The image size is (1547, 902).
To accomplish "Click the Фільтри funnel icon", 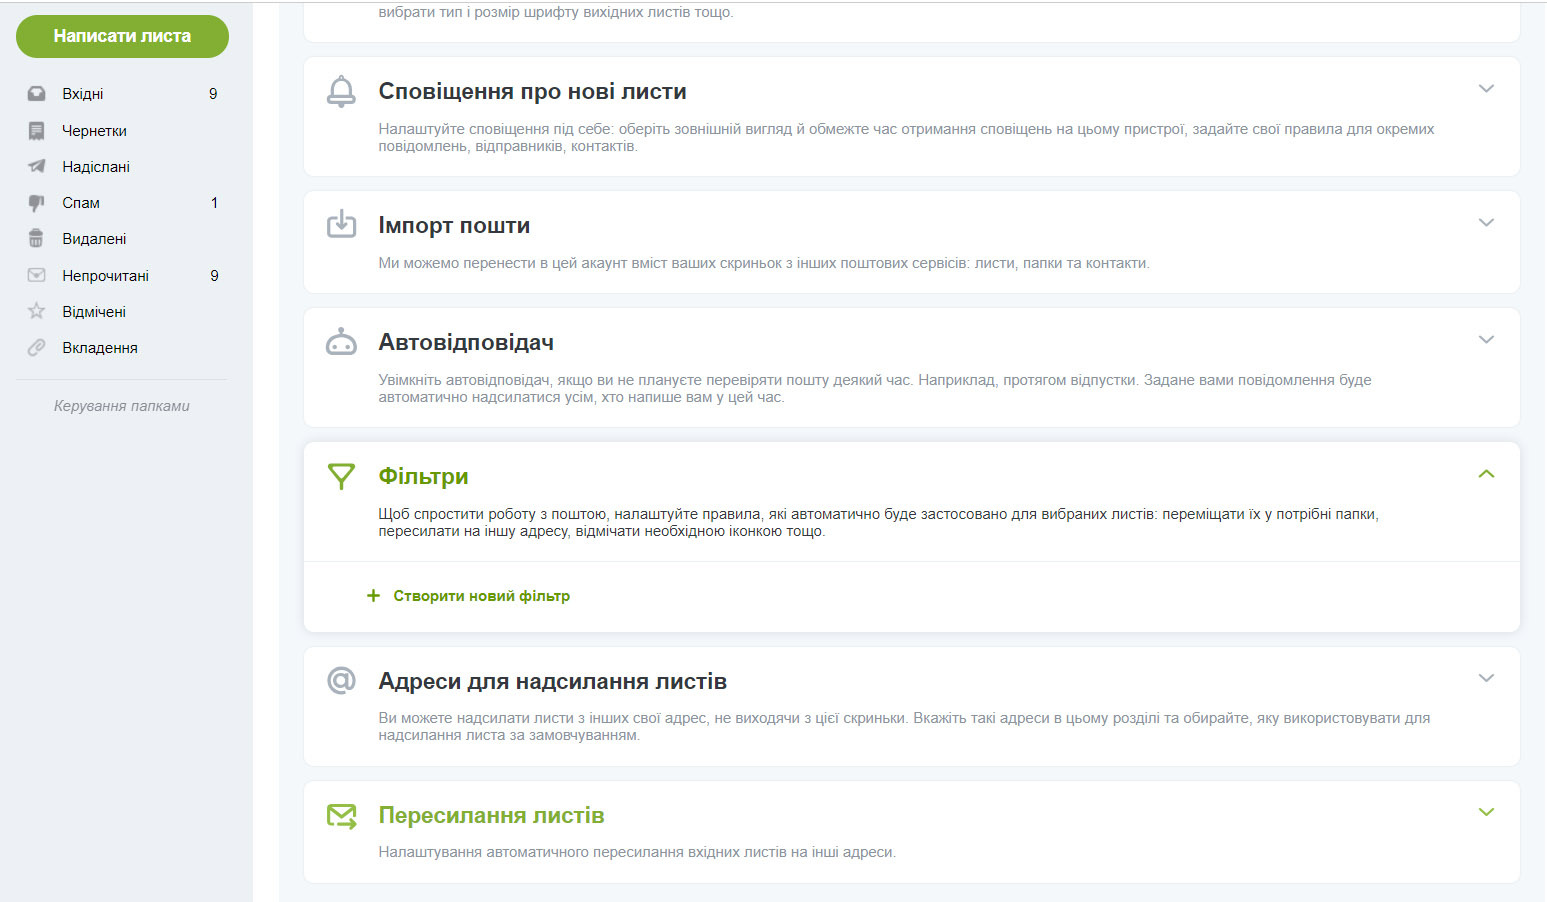I will 341,476.
